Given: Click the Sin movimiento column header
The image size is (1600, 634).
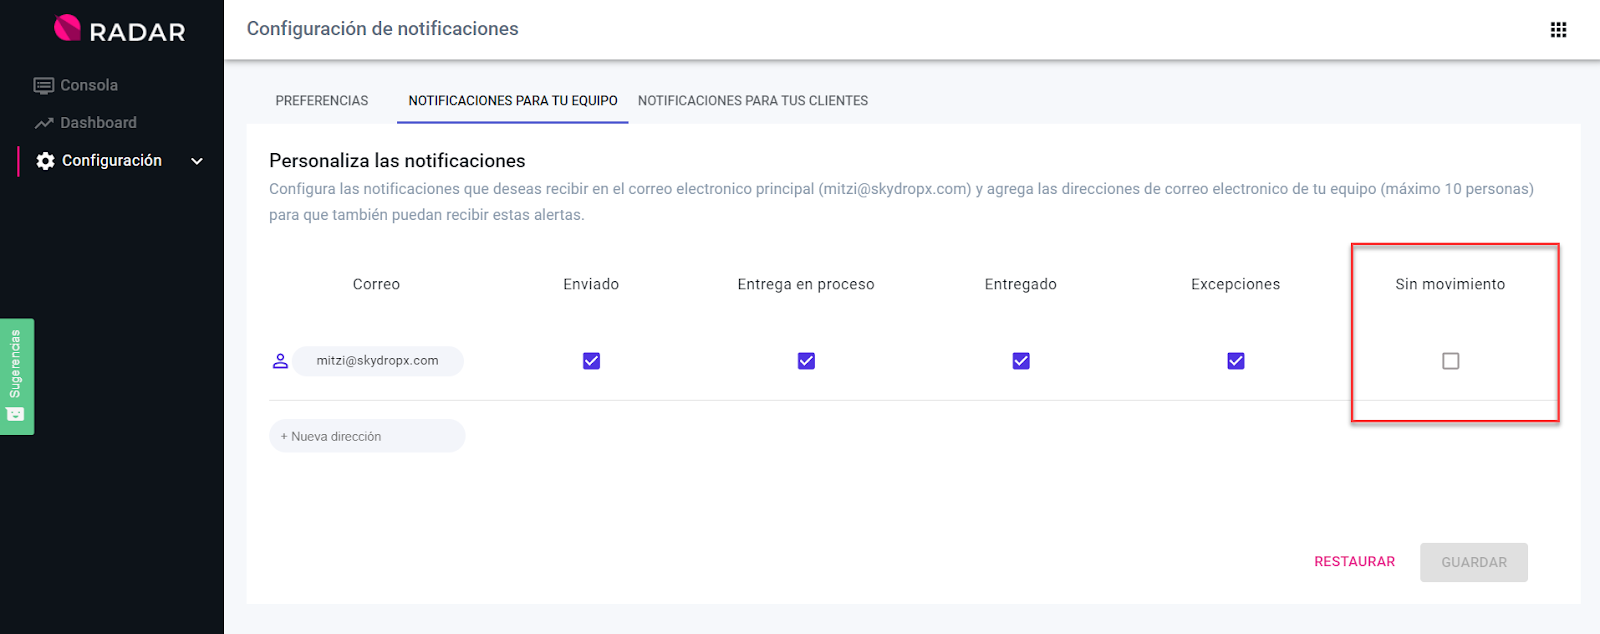Looking at the screenshot, I should (x=1450, y=285).
